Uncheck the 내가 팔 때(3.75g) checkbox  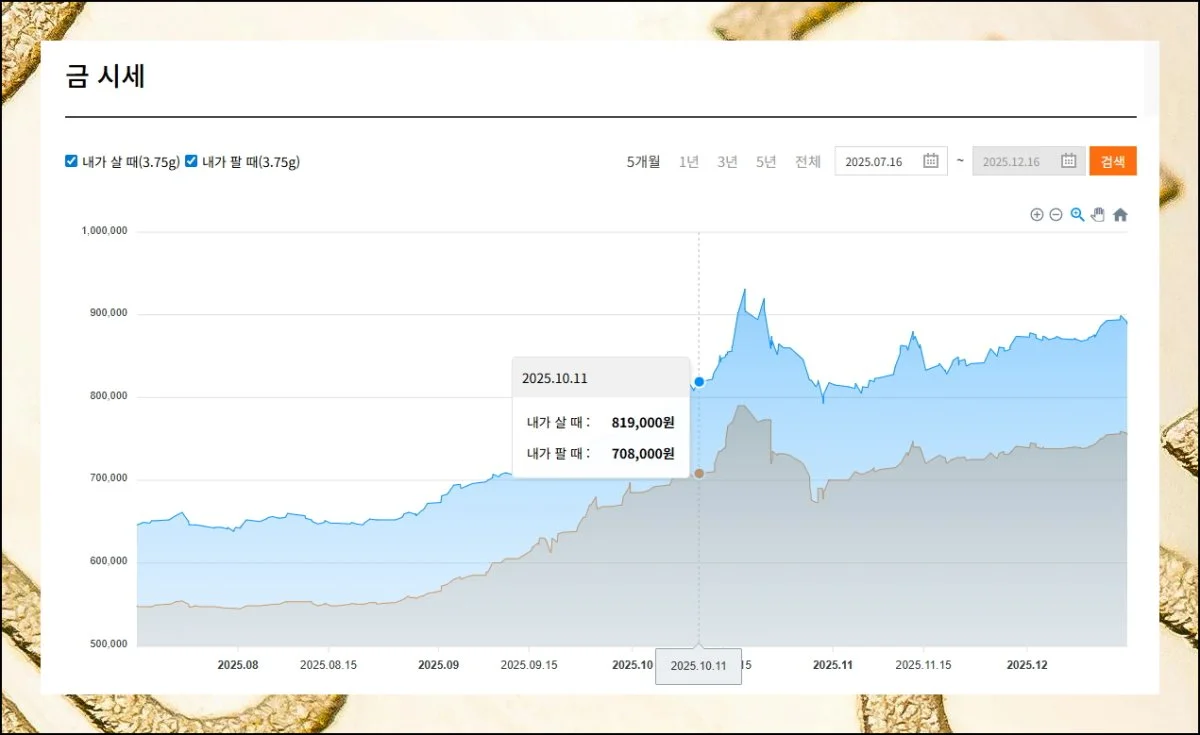click(191, 161)
